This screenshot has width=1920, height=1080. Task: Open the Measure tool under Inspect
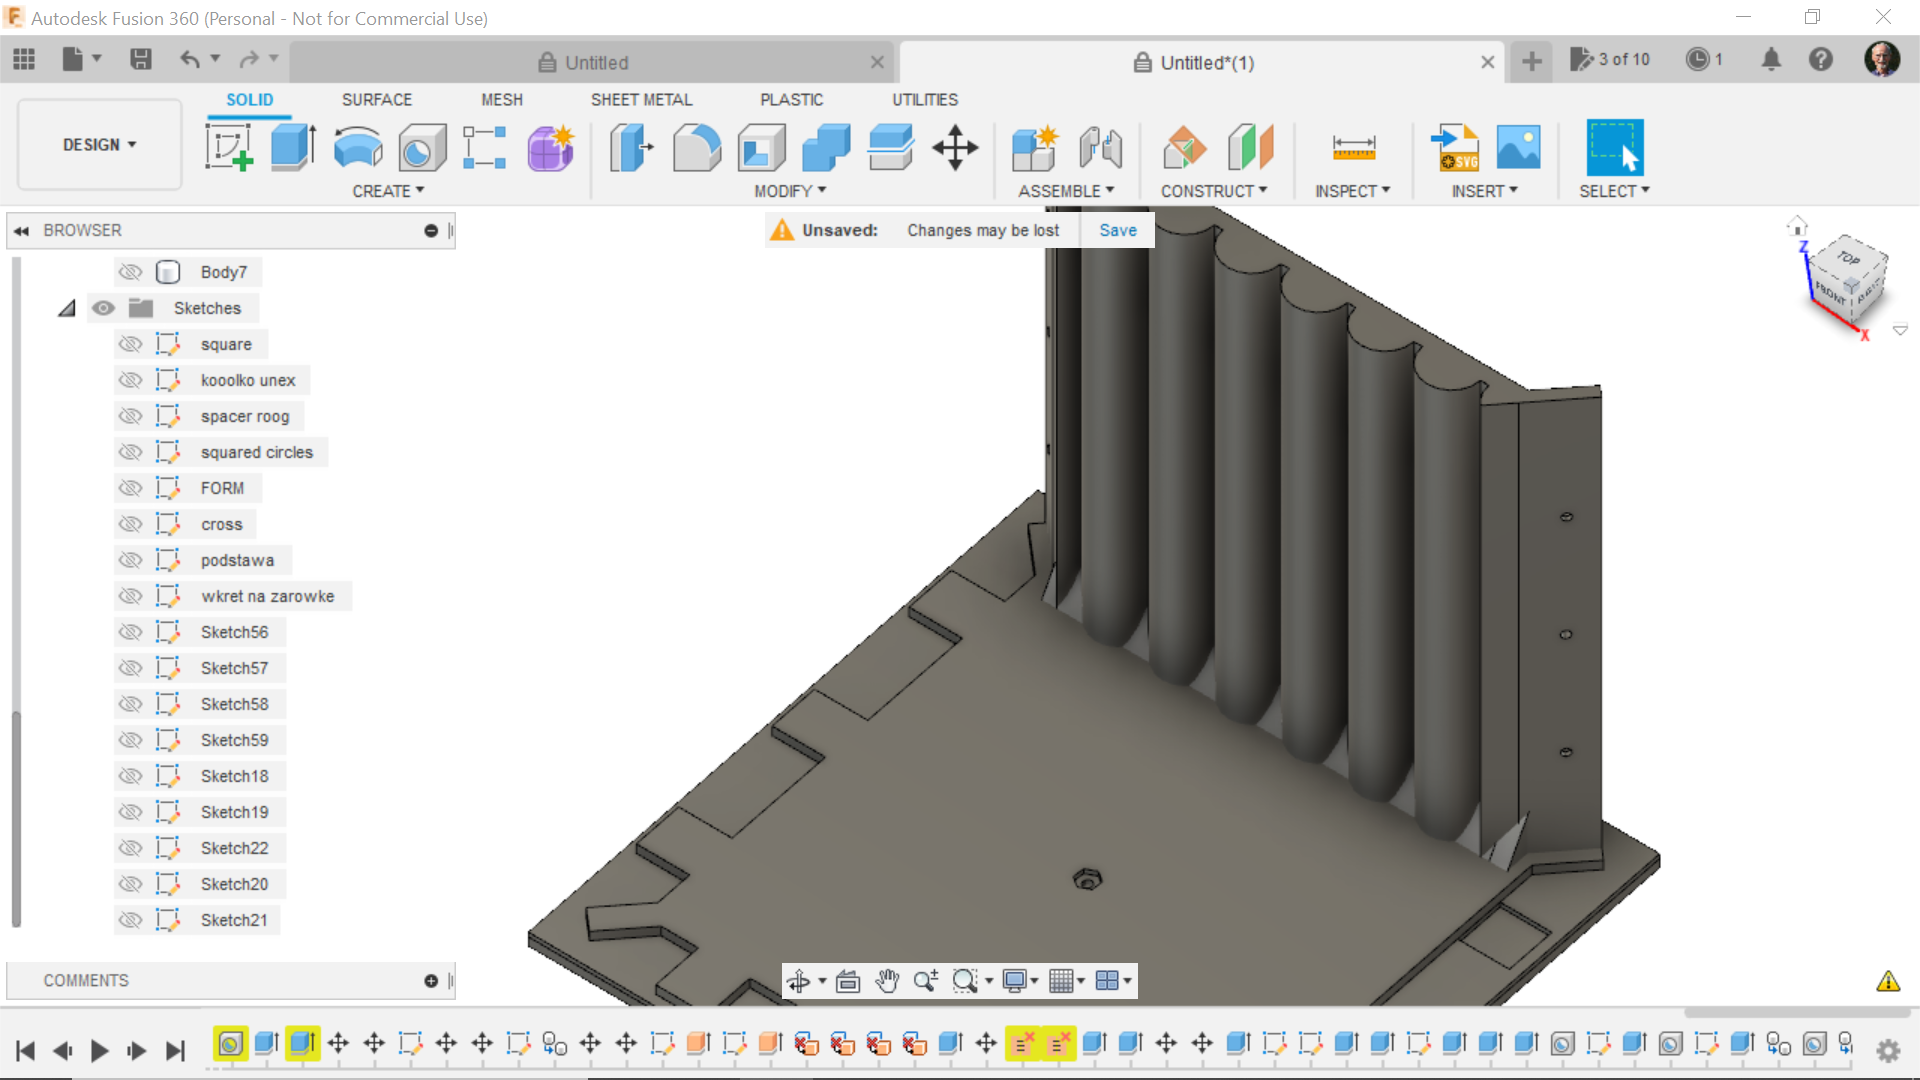[x=1354, y=147]
